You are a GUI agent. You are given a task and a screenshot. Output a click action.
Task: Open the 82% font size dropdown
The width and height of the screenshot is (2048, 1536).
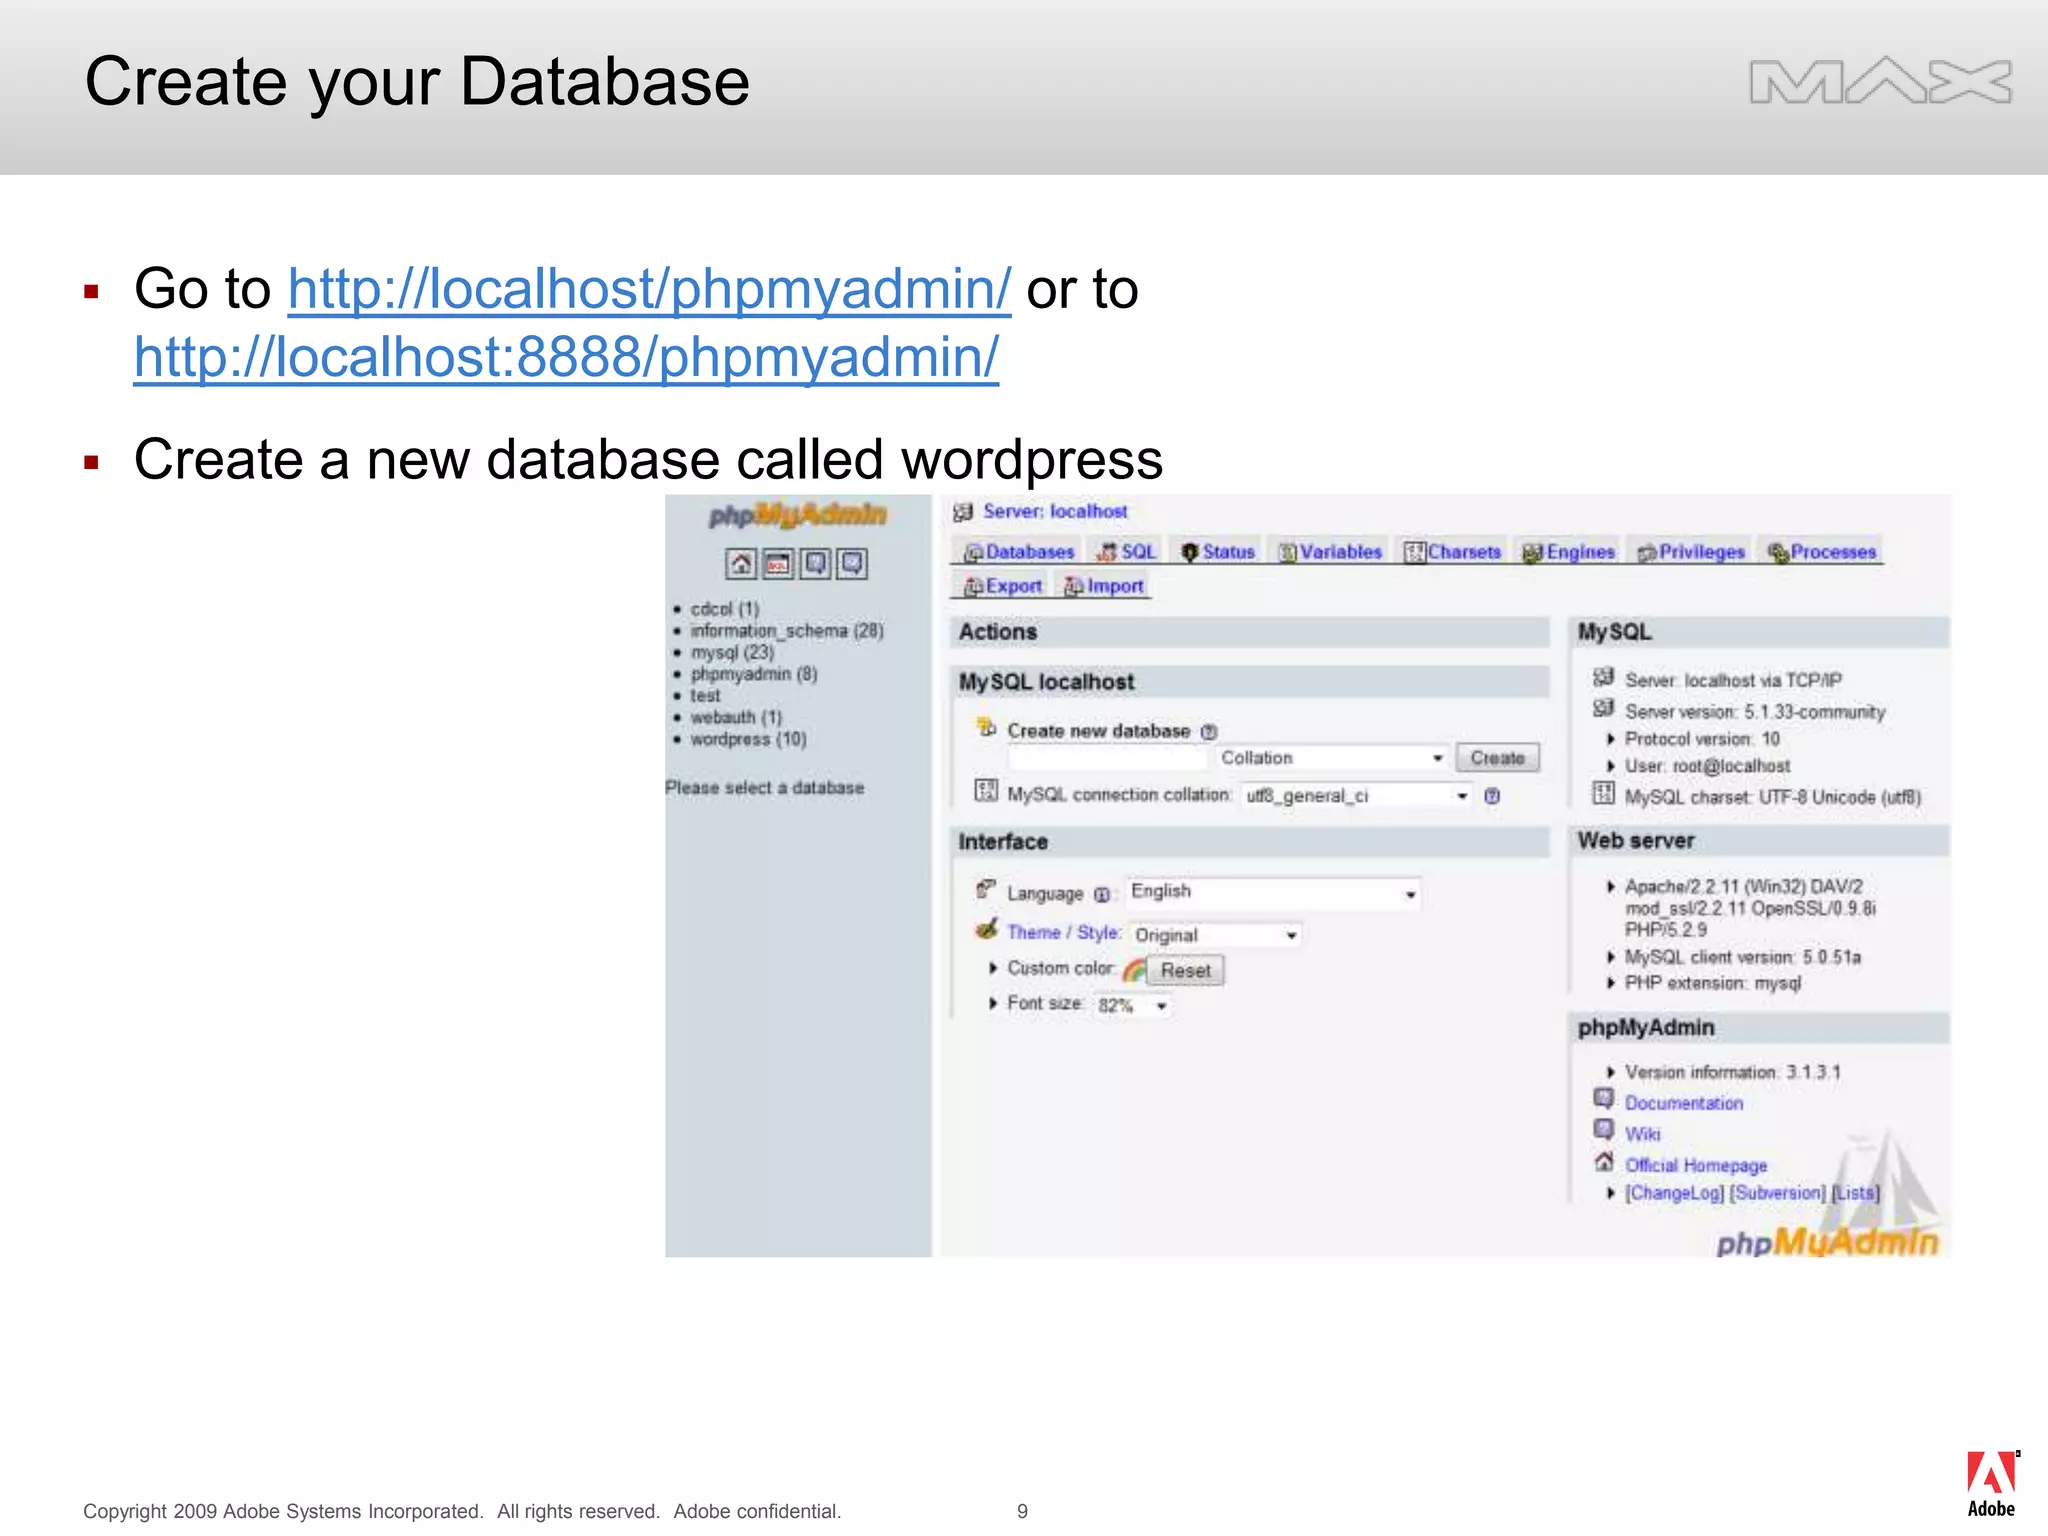coord(1132,1006)
